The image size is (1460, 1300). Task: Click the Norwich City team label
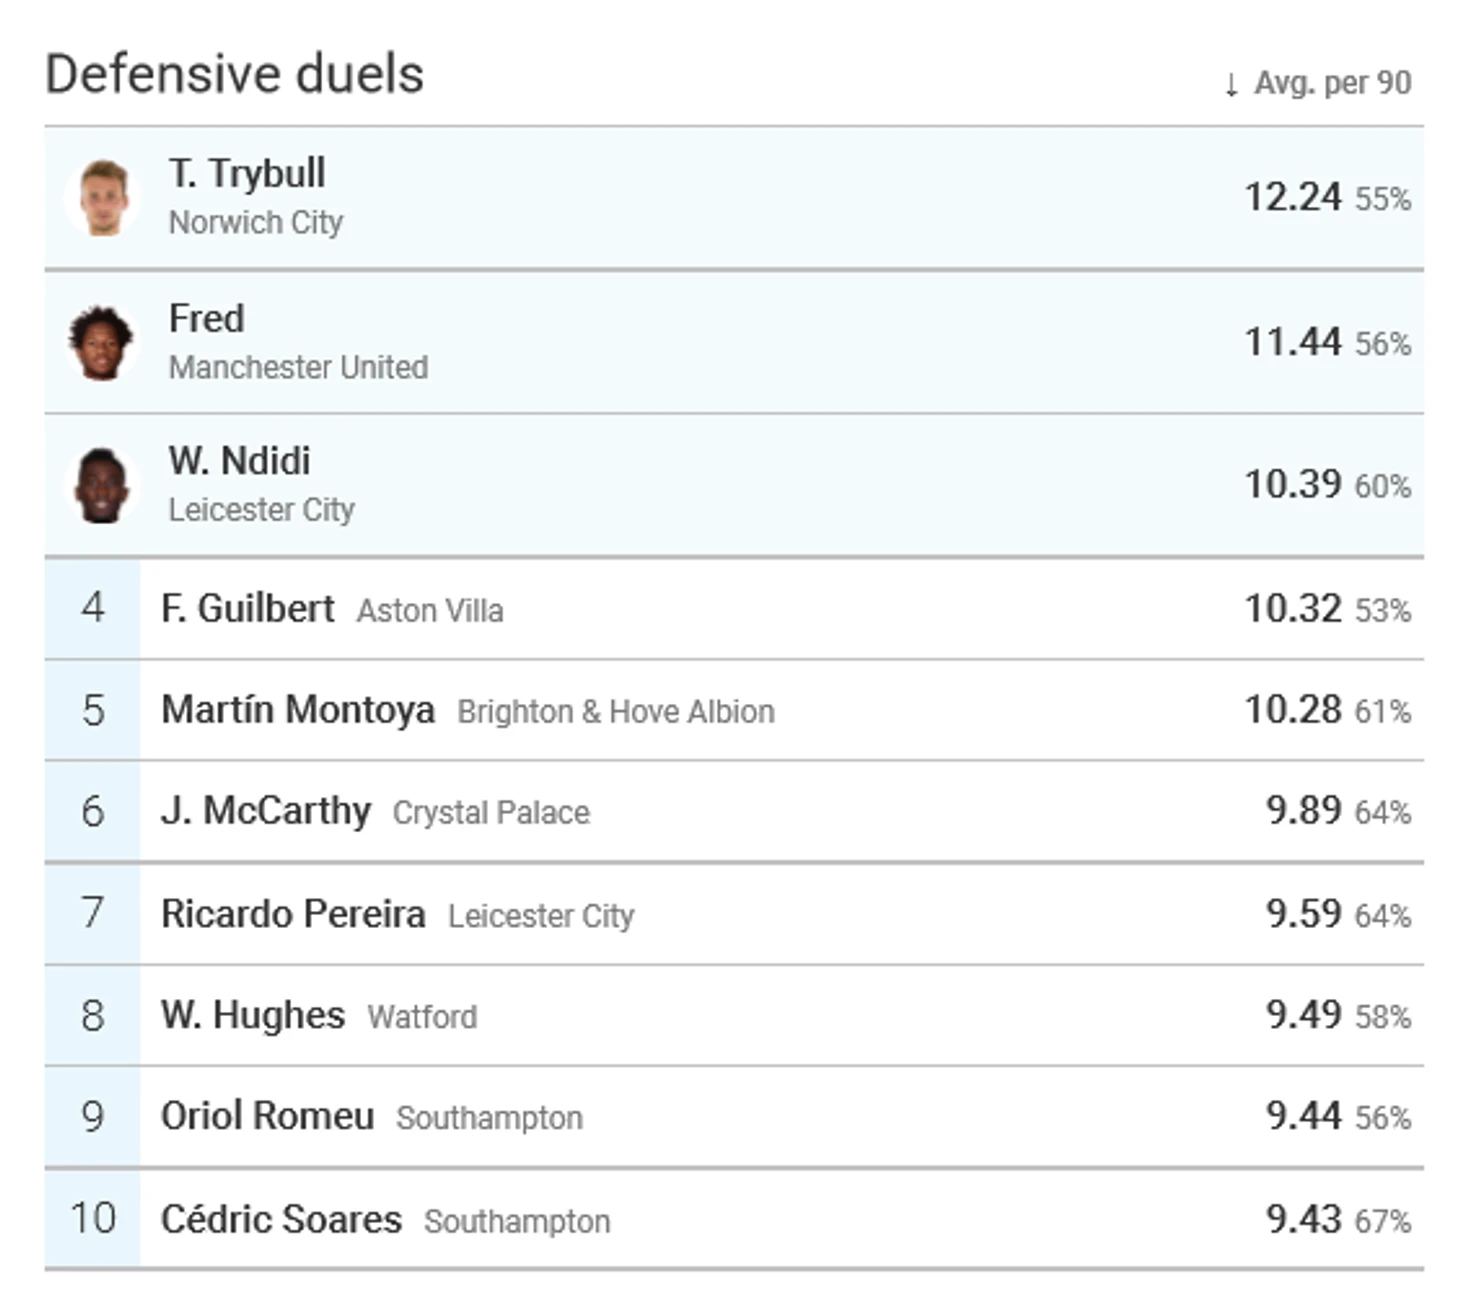pos(256,222)
